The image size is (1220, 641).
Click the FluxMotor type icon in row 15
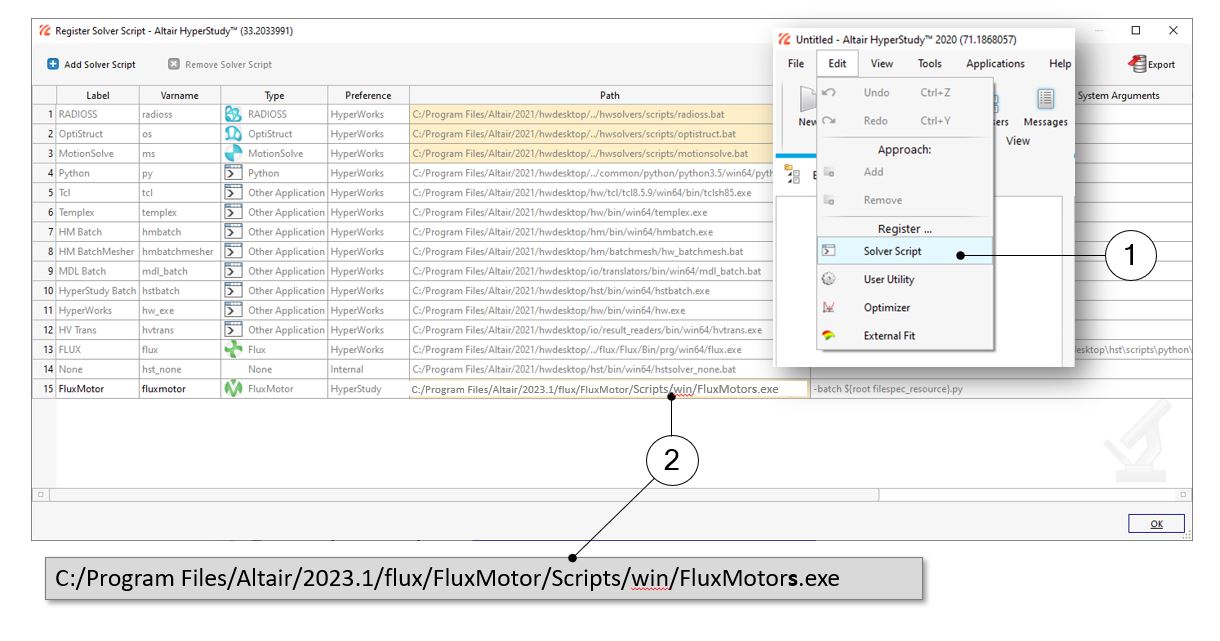[232, 389]
